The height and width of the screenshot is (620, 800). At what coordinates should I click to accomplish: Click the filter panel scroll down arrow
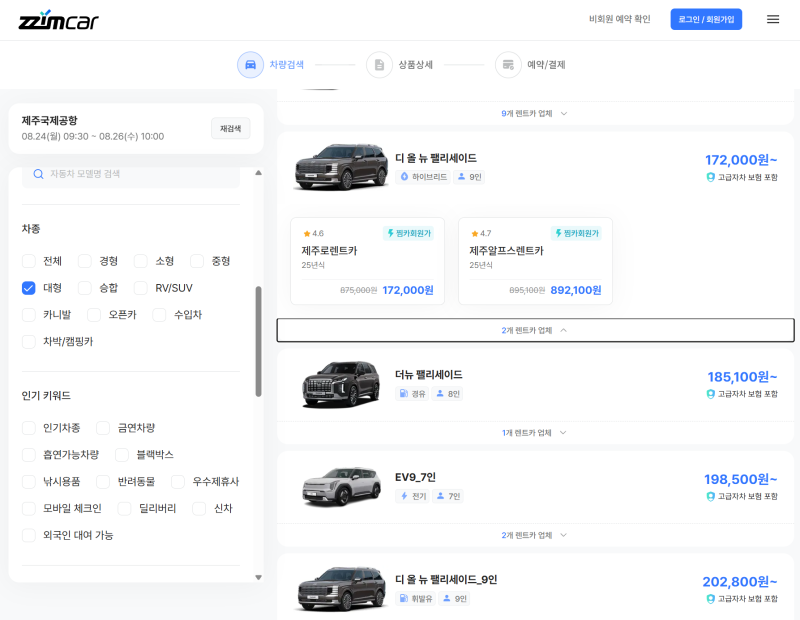[x=259, y=578]
